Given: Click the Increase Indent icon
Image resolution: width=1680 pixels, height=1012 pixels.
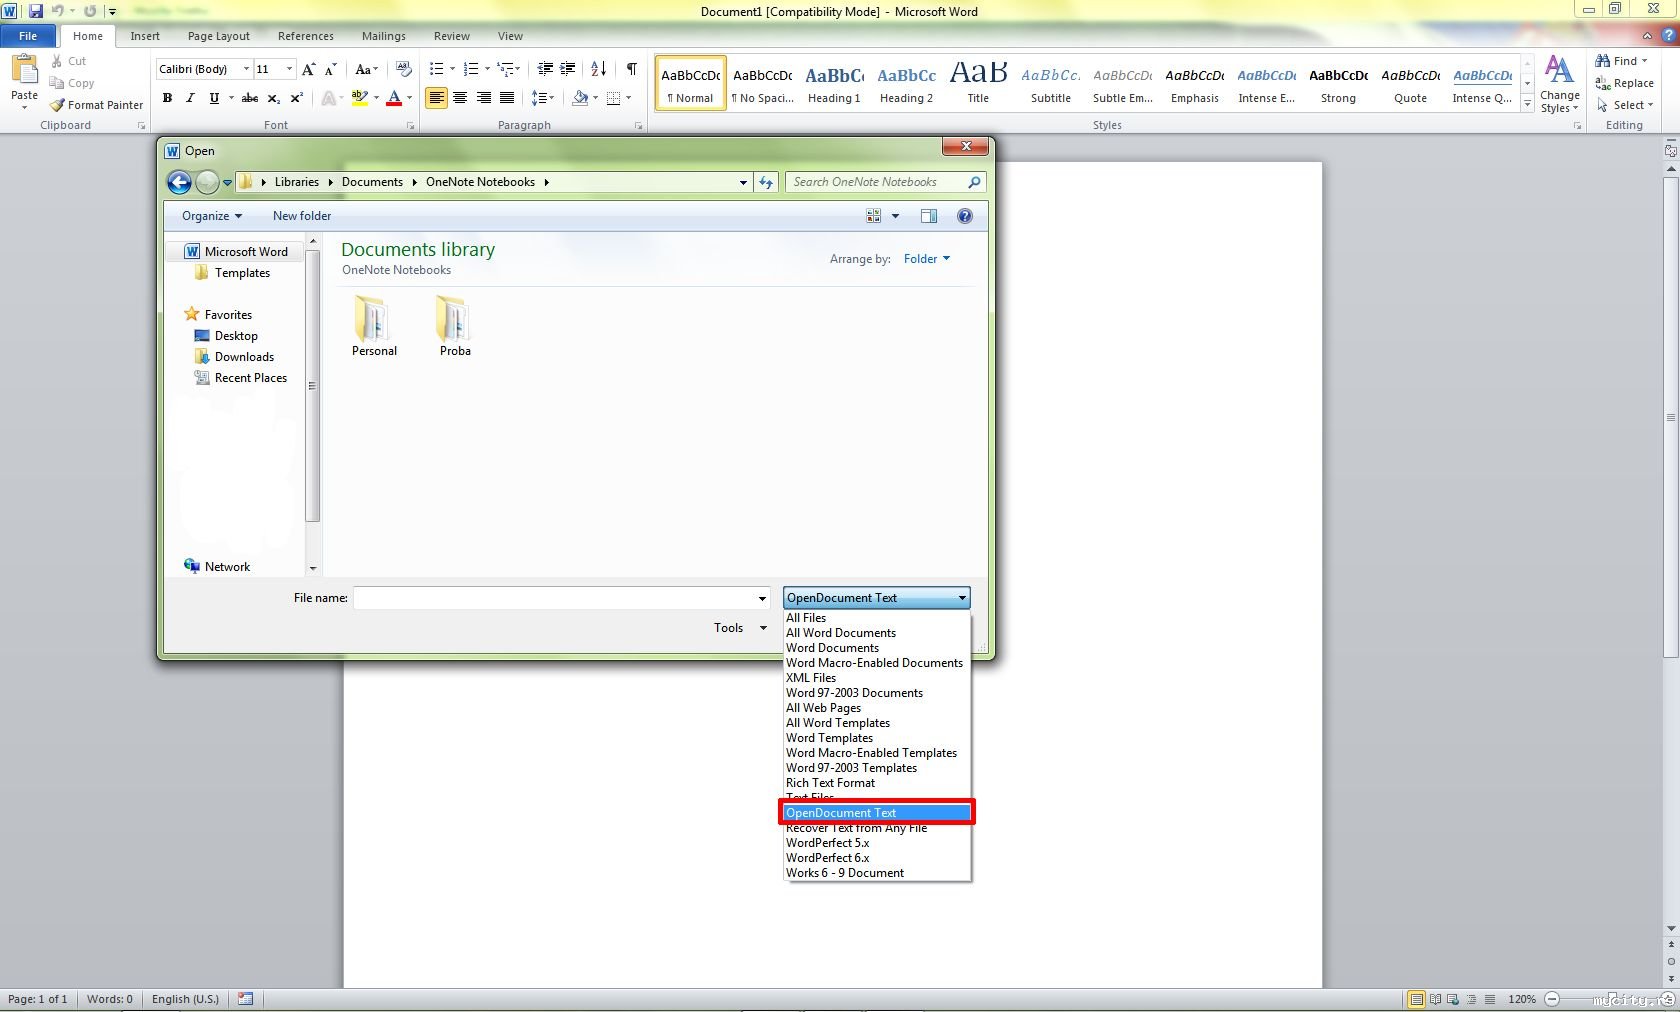Looking at the screenshot, I should click(568, 69).
